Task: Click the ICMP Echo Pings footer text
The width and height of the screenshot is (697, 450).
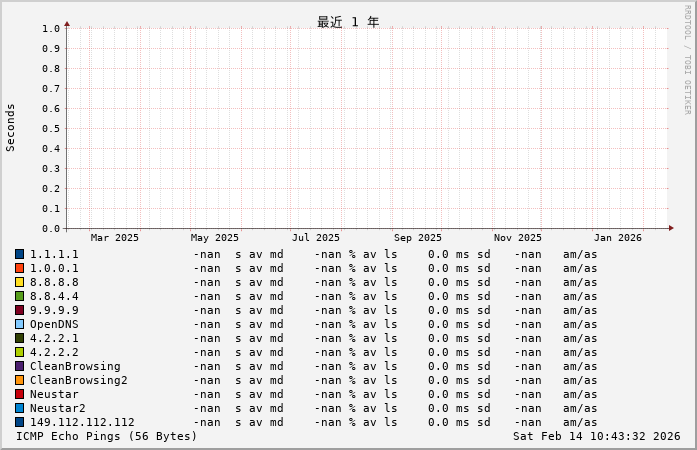Action: tap(107, 436)
